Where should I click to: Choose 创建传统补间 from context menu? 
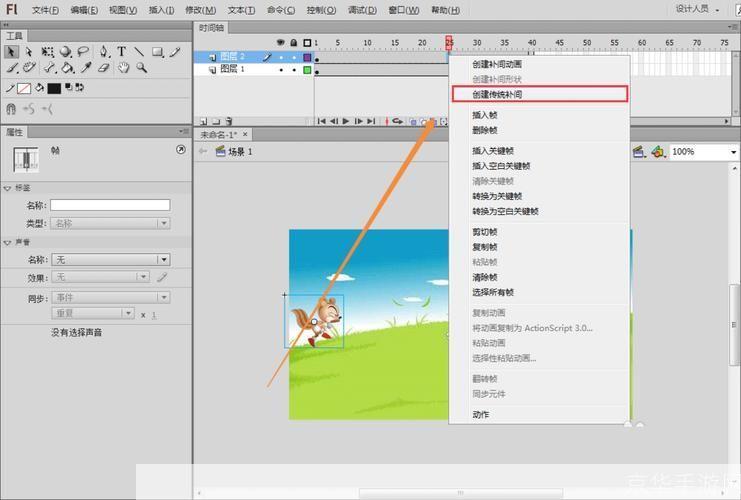coord(540,94)
